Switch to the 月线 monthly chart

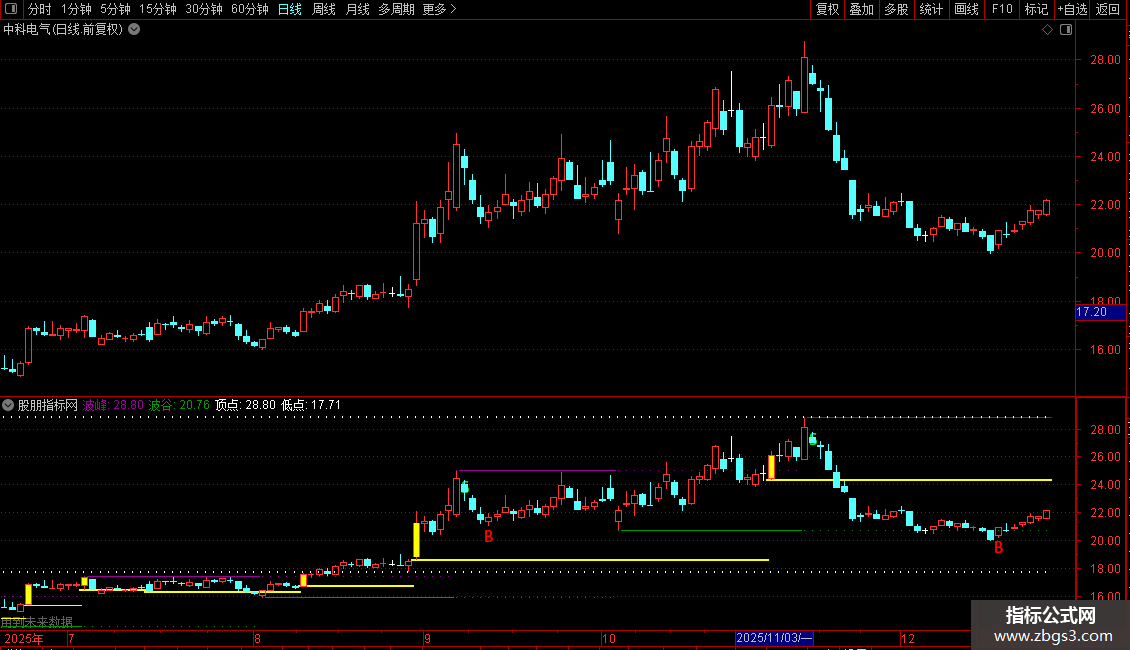coord(357,9)
